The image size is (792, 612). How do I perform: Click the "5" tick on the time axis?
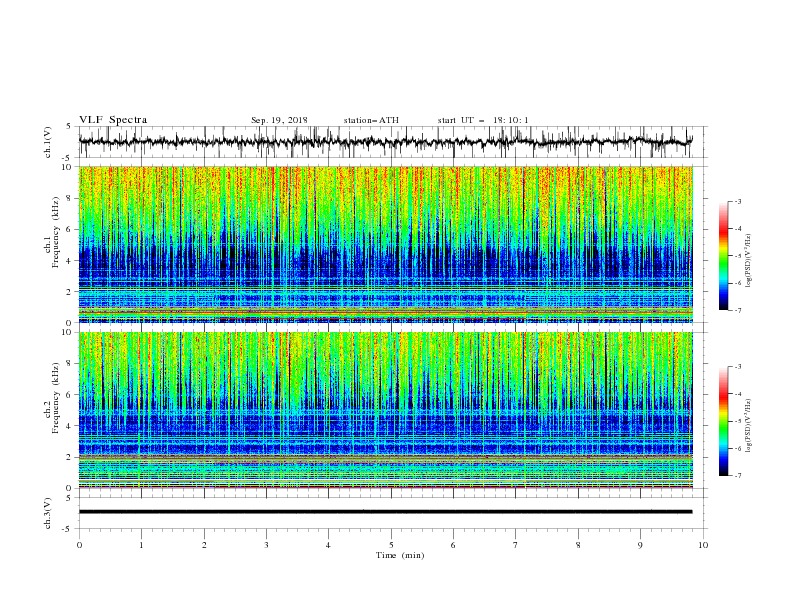(391, 545)
